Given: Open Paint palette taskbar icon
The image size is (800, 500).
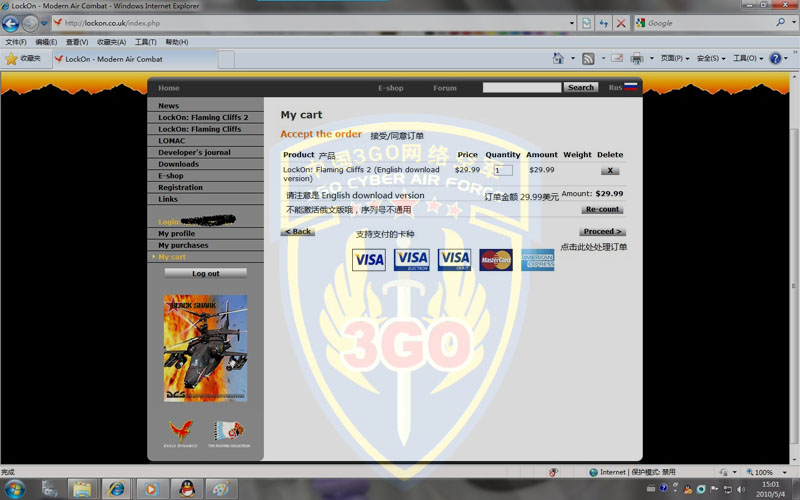Looking at the screenshot, I should click(x=221, y=489).
